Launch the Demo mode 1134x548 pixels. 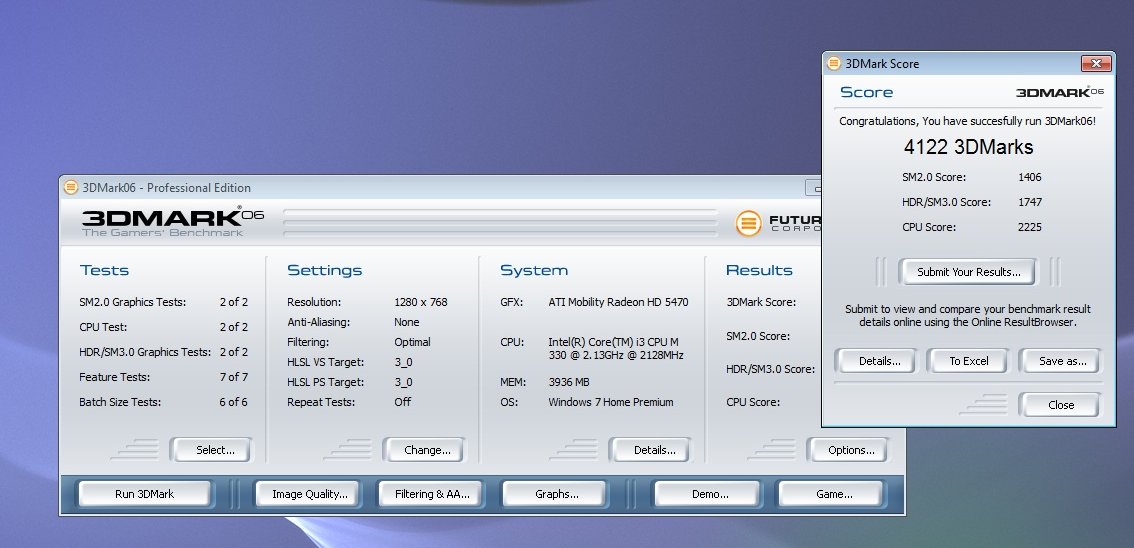point(709,495)
